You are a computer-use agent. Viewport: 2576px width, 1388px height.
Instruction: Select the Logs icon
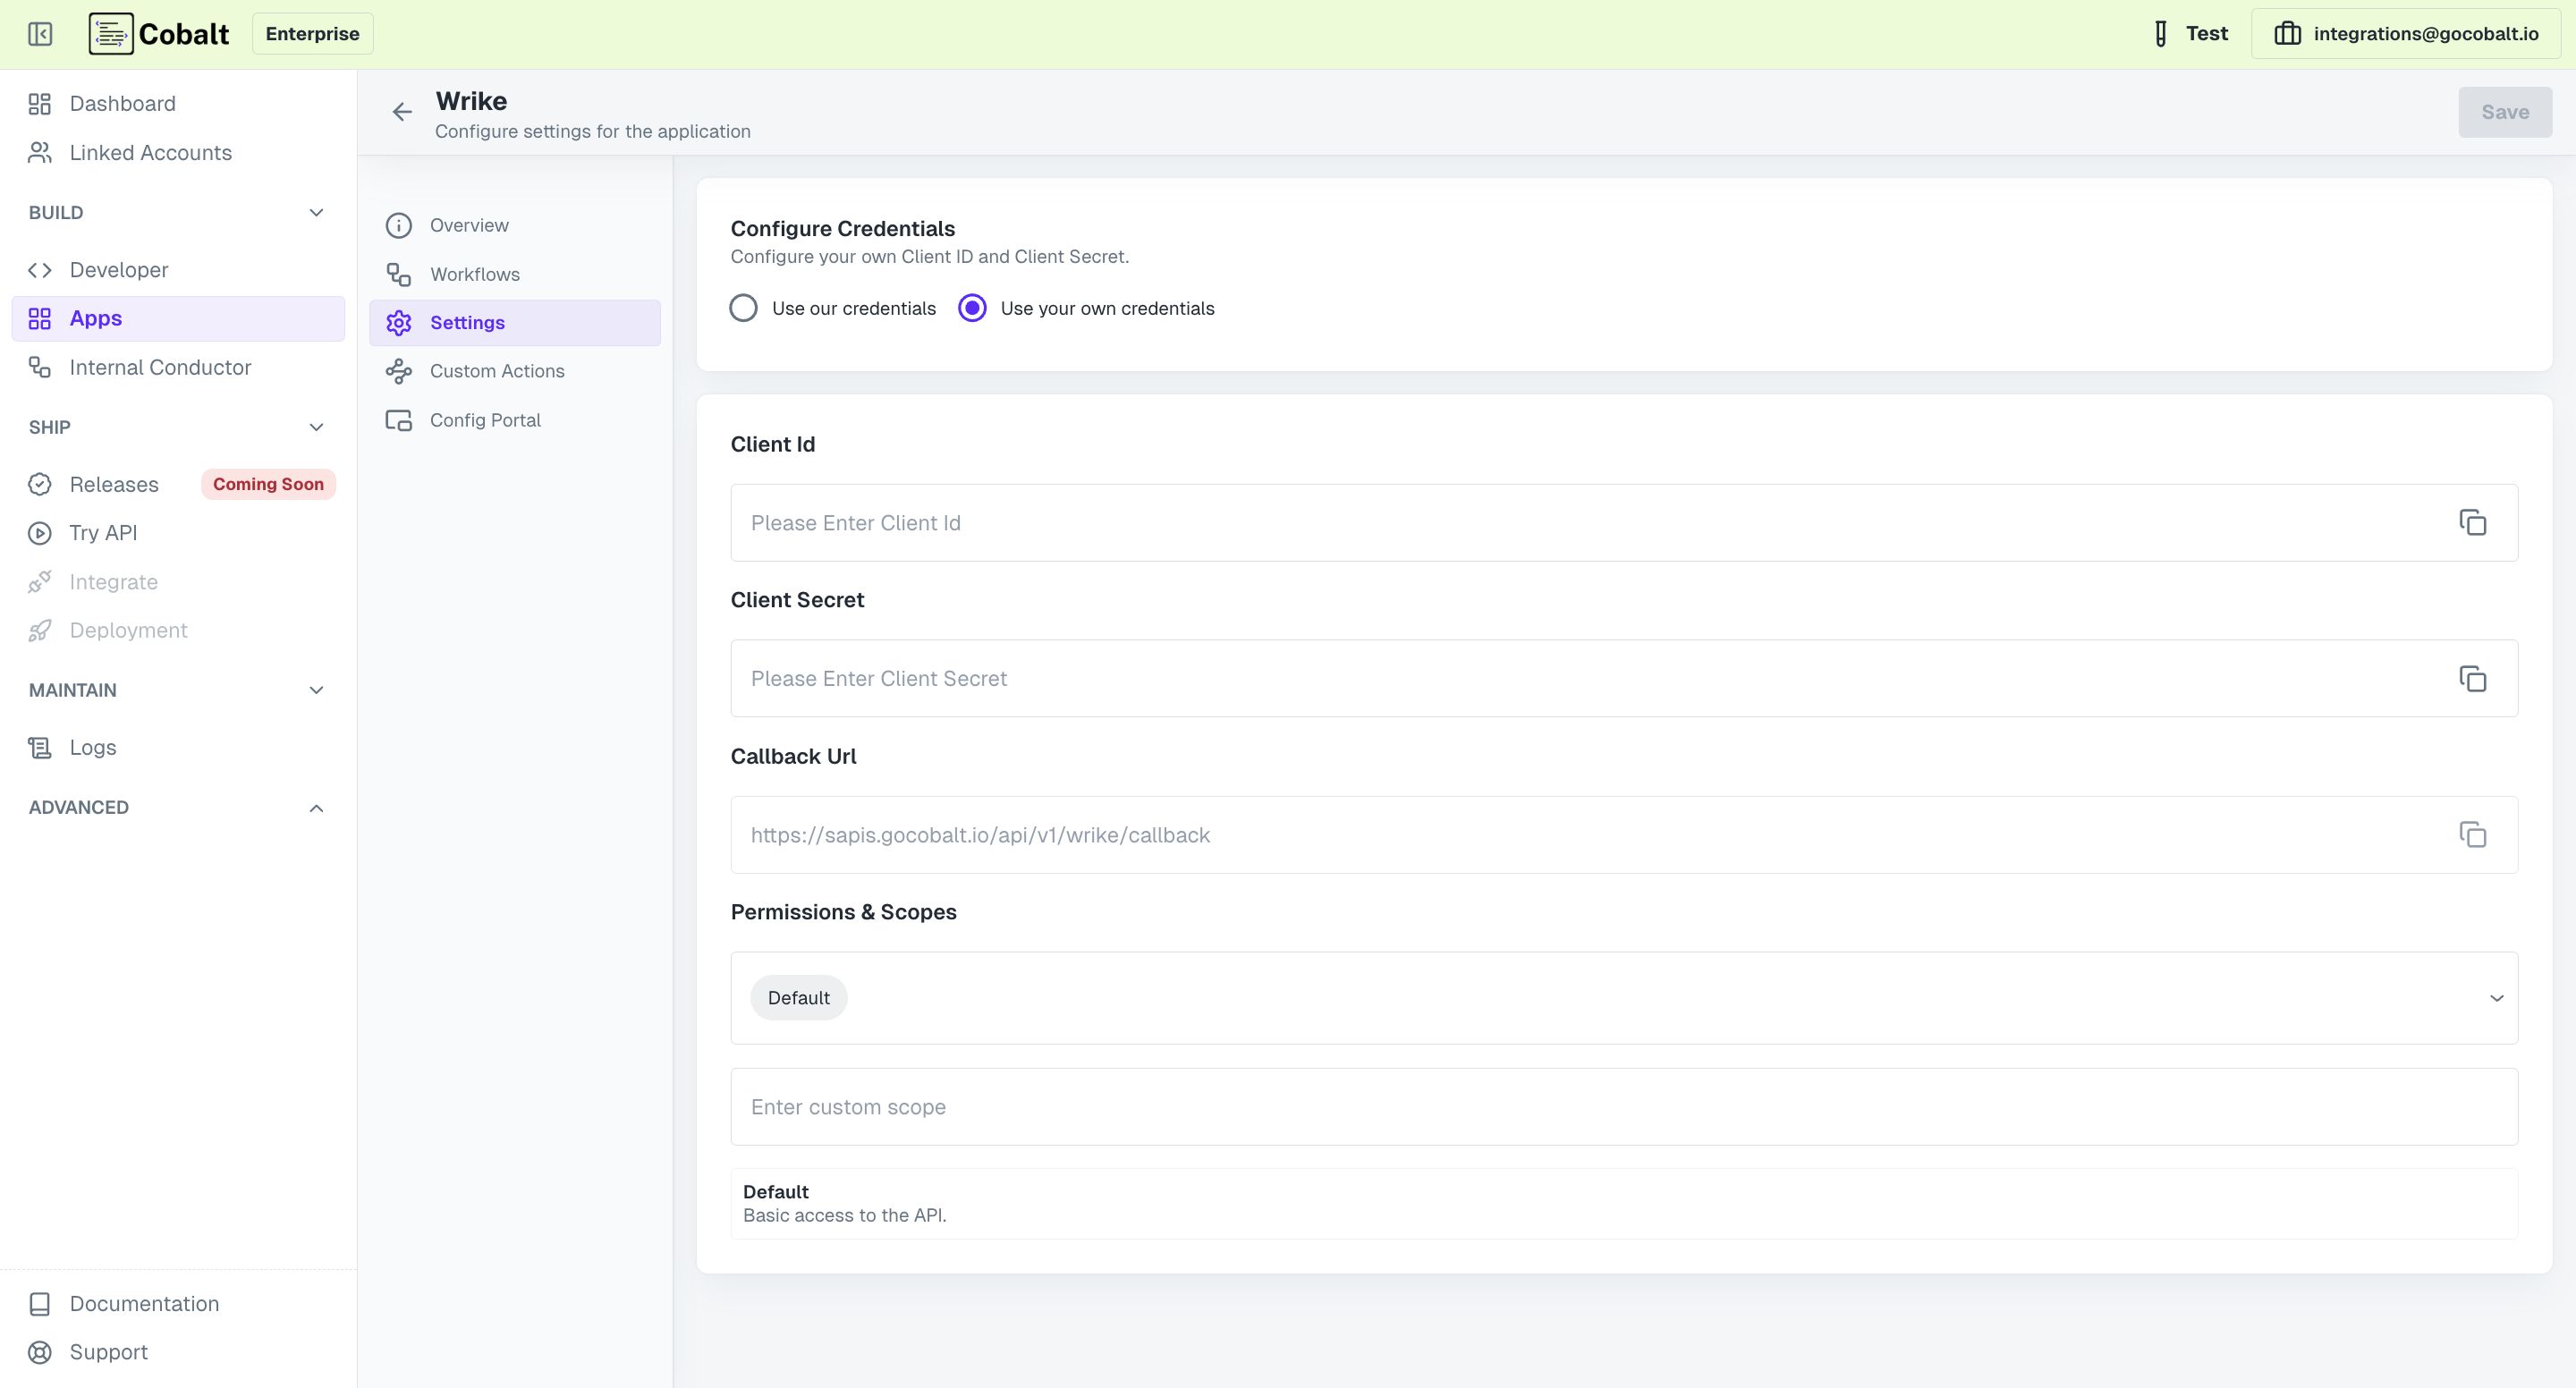coord(39,747)
